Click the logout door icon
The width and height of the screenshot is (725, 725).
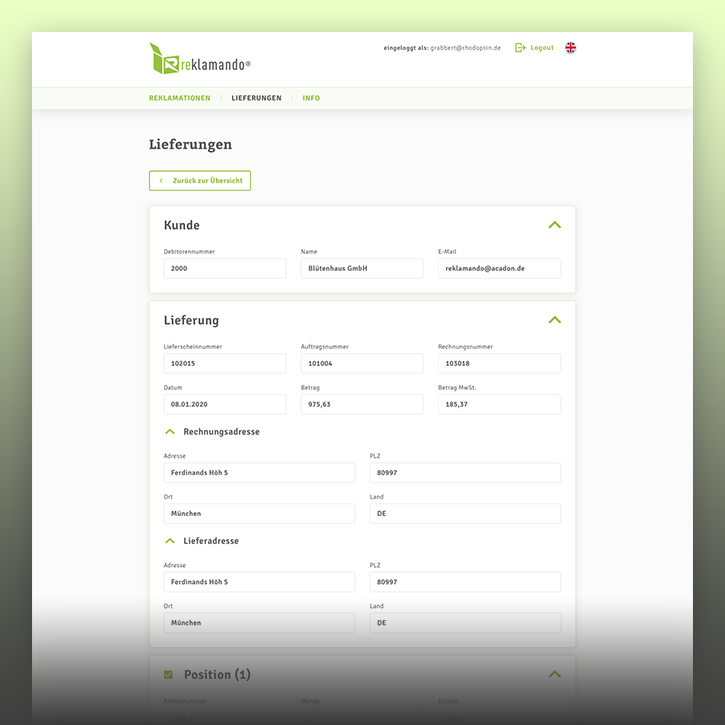(520, 48)
